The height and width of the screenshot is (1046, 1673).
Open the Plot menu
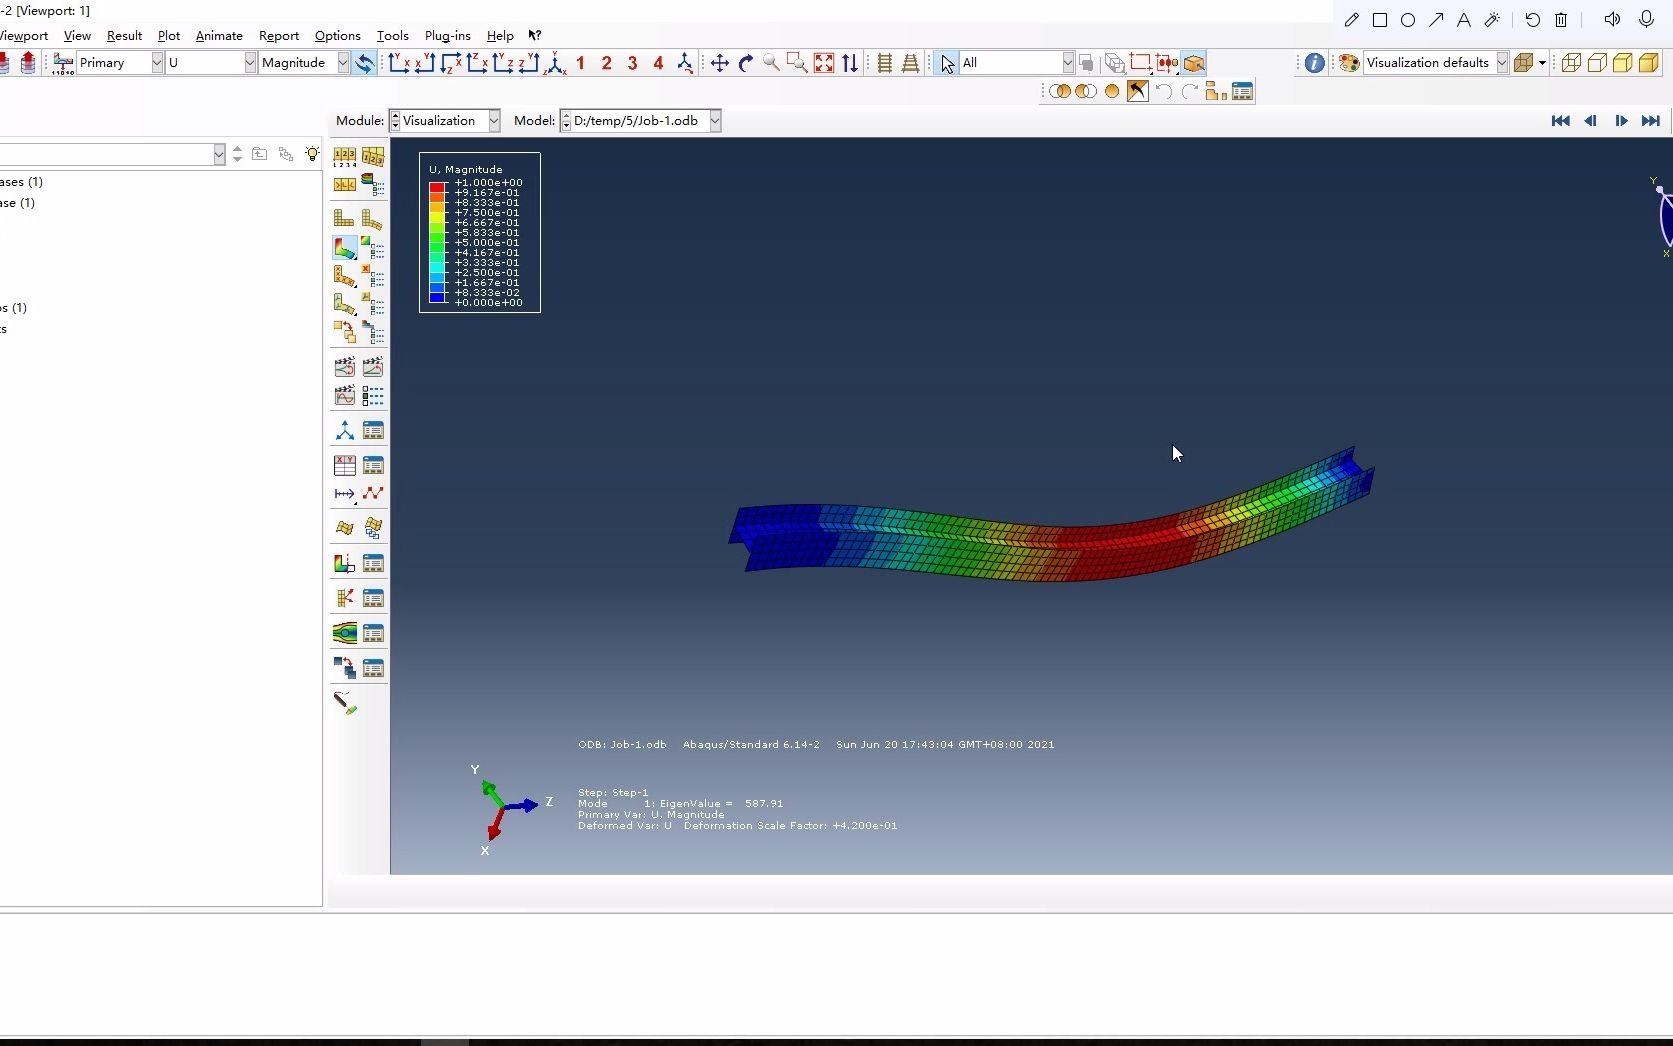(169, 35)
